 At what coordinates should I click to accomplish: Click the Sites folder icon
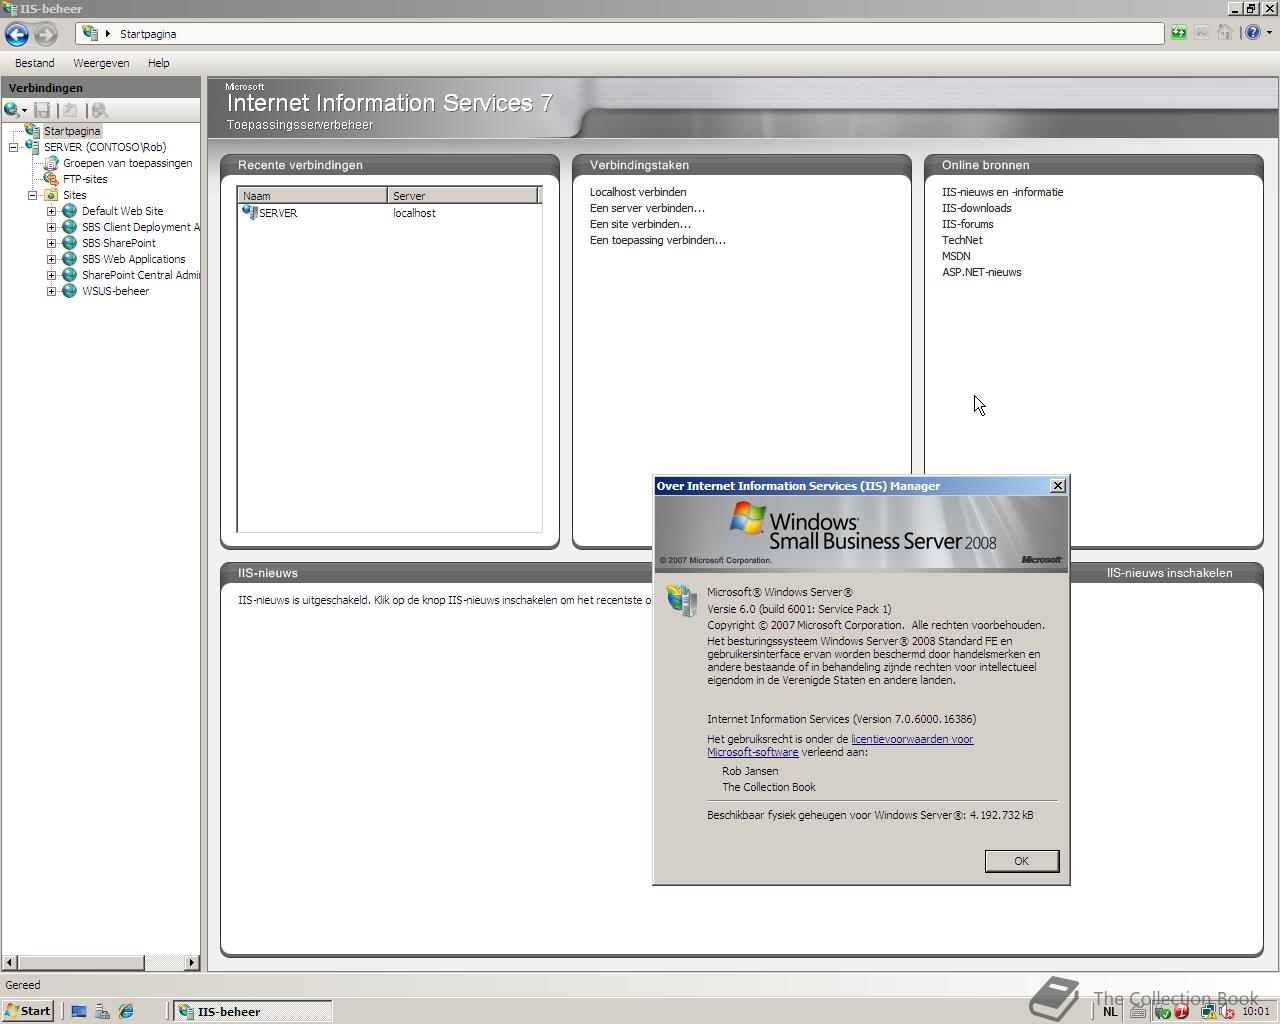(51, 195)
